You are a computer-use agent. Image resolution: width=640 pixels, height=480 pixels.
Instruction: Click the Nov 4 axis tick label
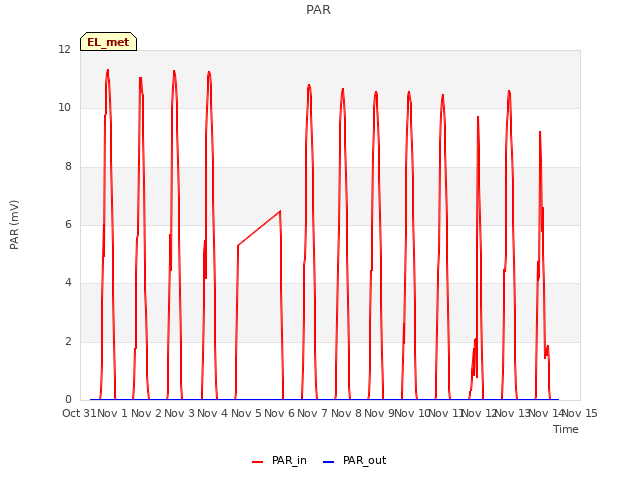(x=212, y=413)
